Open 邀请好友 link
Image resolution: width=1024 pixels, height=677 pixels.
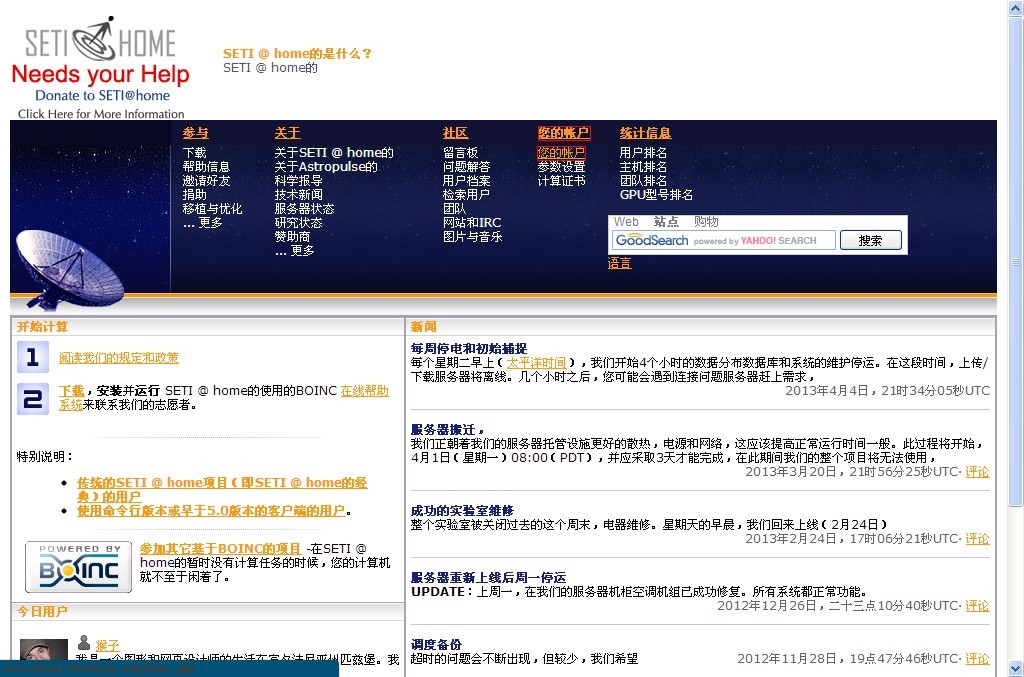(x=206, y=181)
